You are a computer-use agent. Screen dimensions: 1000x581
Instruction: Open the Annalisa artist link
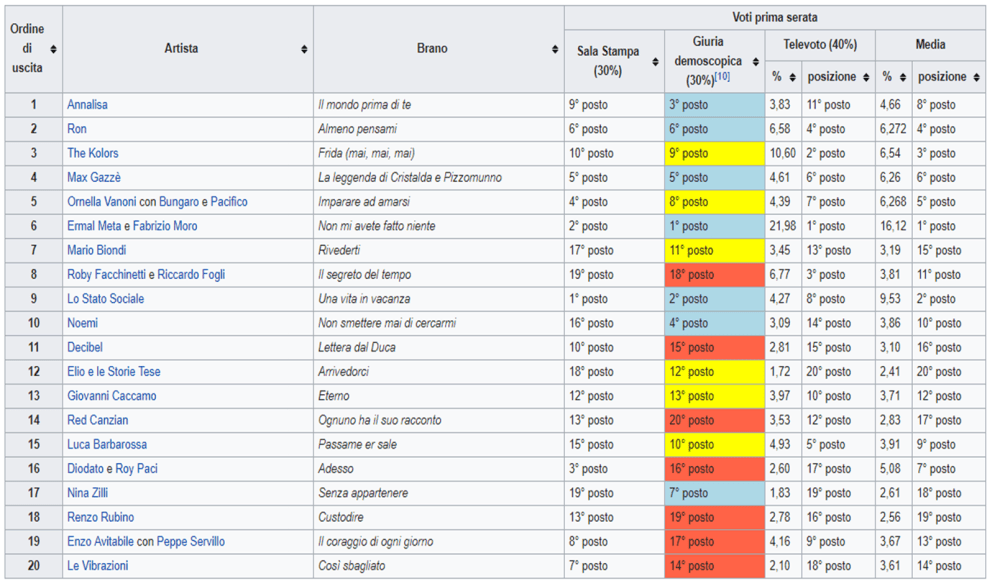tap(87, 105)
